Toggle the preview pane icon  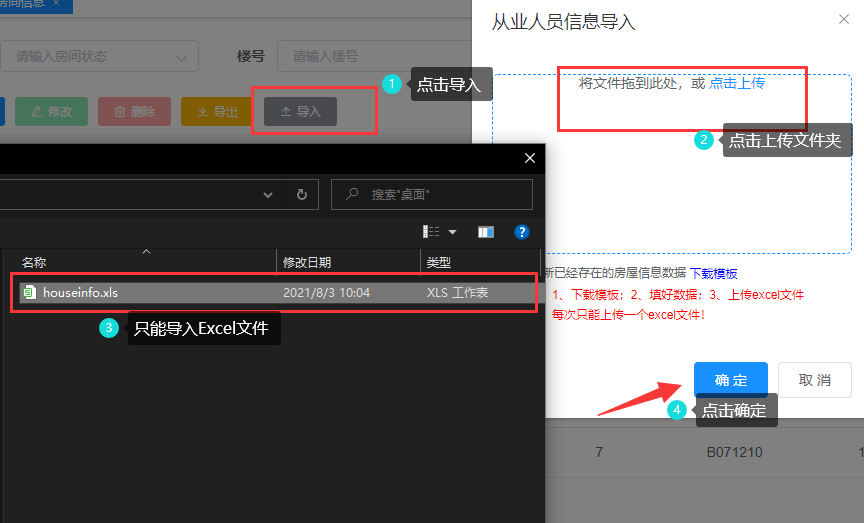click(x=485, y=232)
